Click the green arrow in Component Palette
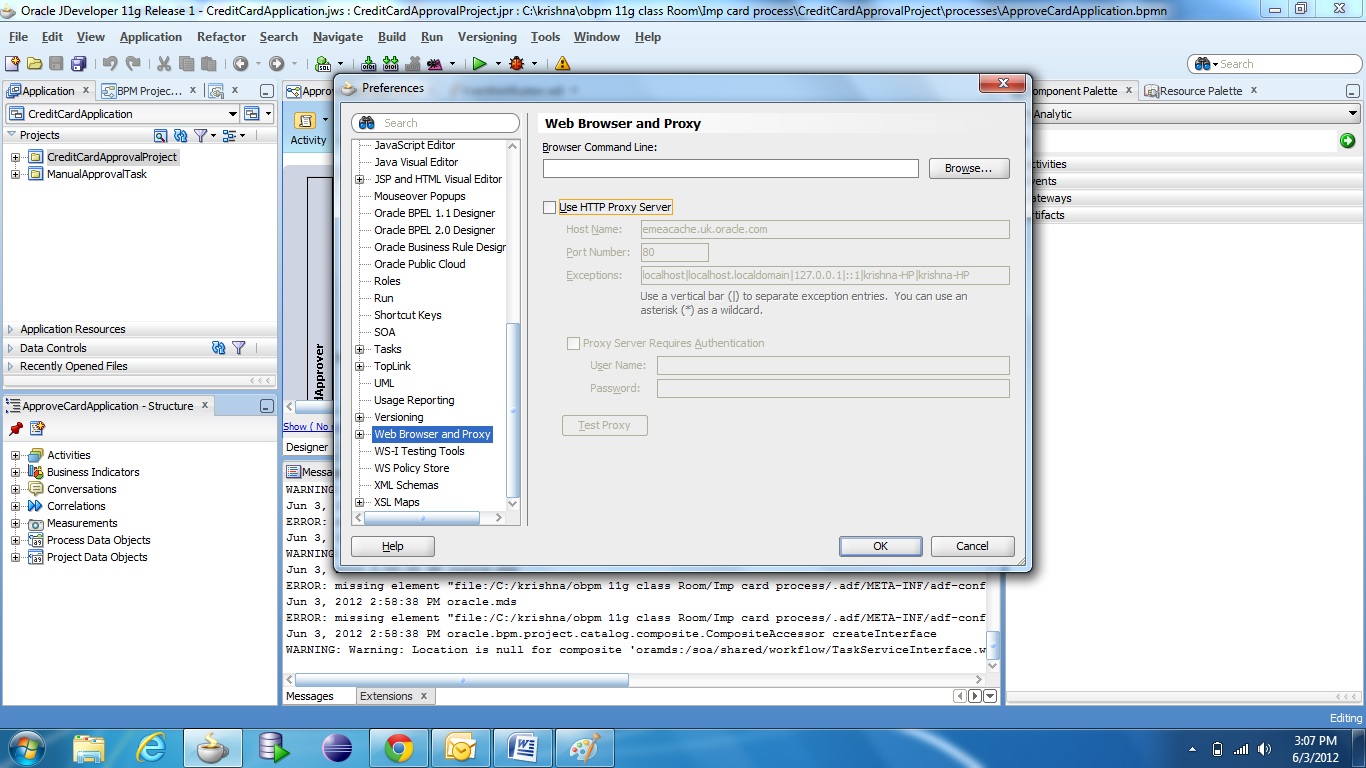Viewport: 1366px width, 768px height. (1347, 141)
